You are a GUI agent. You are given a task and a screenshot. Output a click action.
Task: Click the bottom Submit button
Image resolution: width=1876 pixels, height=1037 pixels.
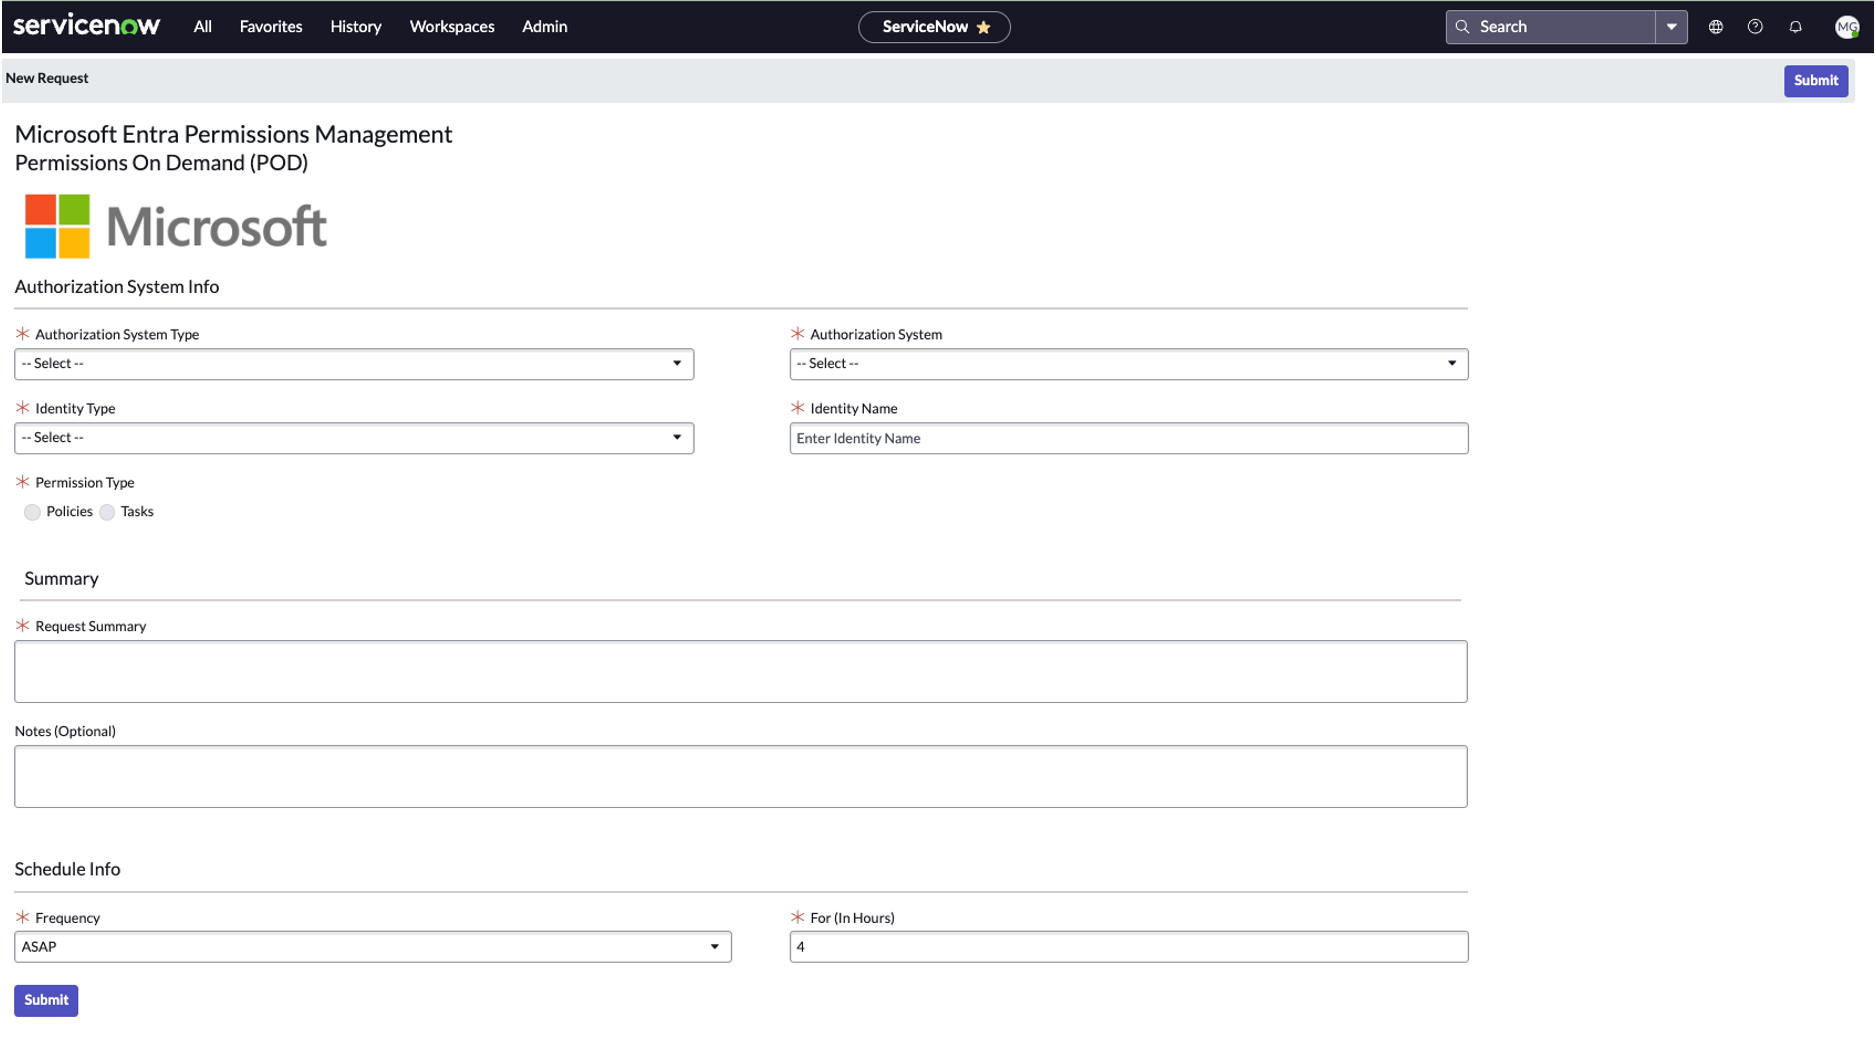46,1000
